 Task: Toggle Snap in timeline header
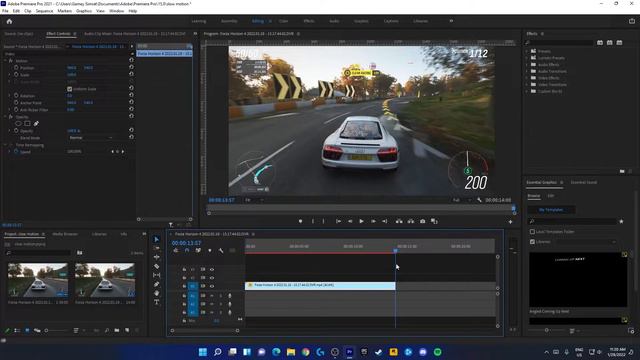click(x=187, y=250)
